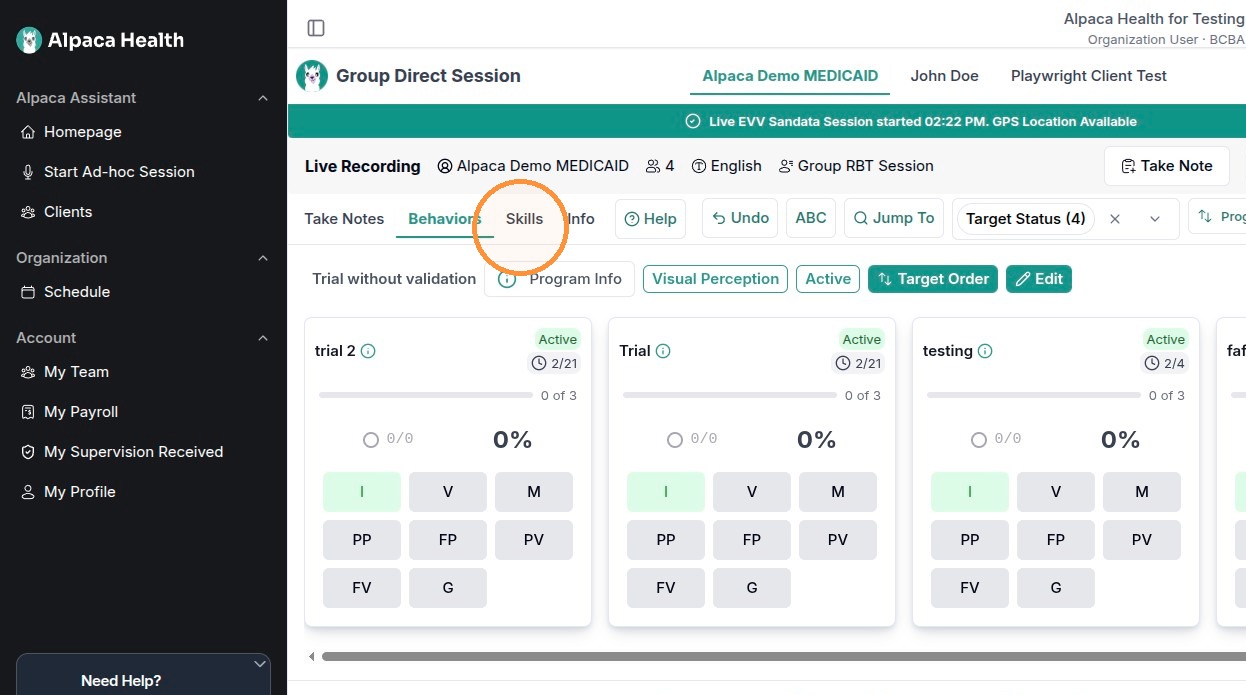The height and width of the screenshot is (695, 1246).
Task: Click the info icon next to trial 2
Action: click(368, 351)
